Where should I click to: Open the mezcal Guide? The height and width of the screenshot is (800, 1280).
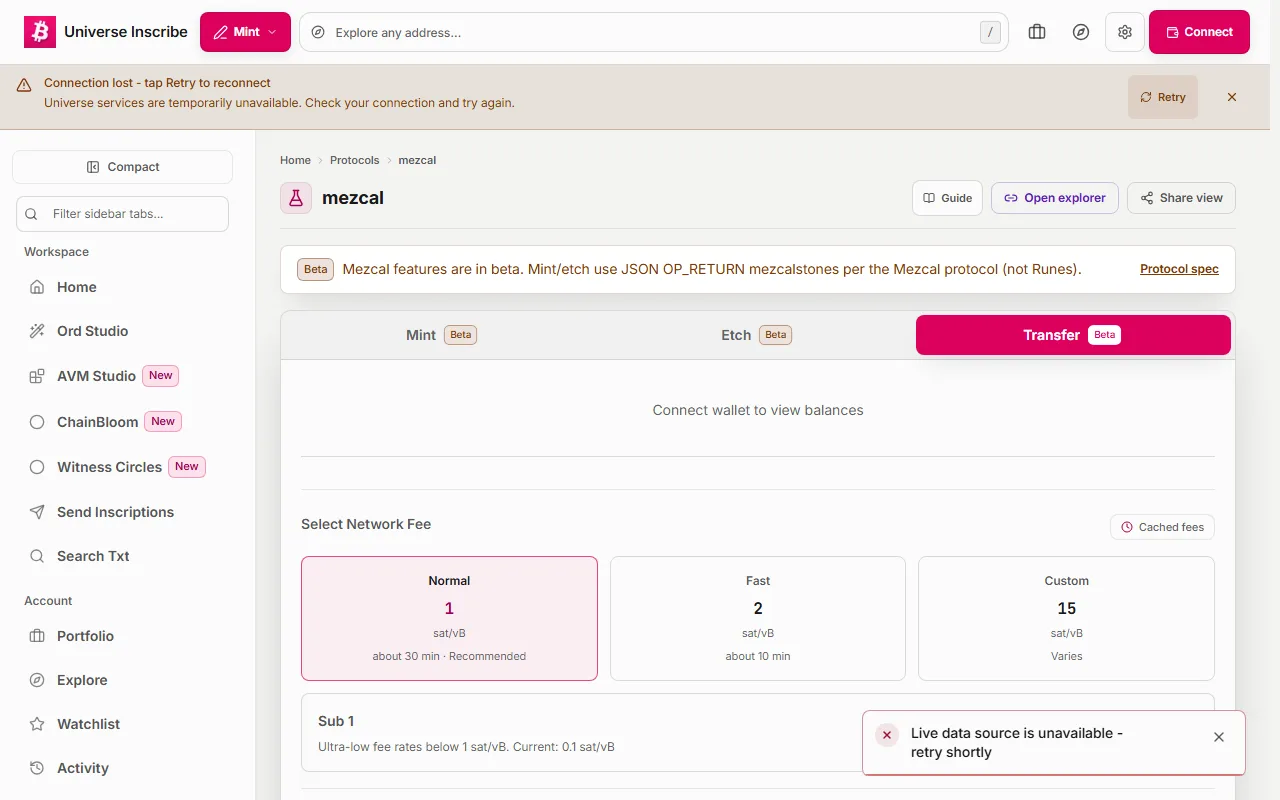947,198
